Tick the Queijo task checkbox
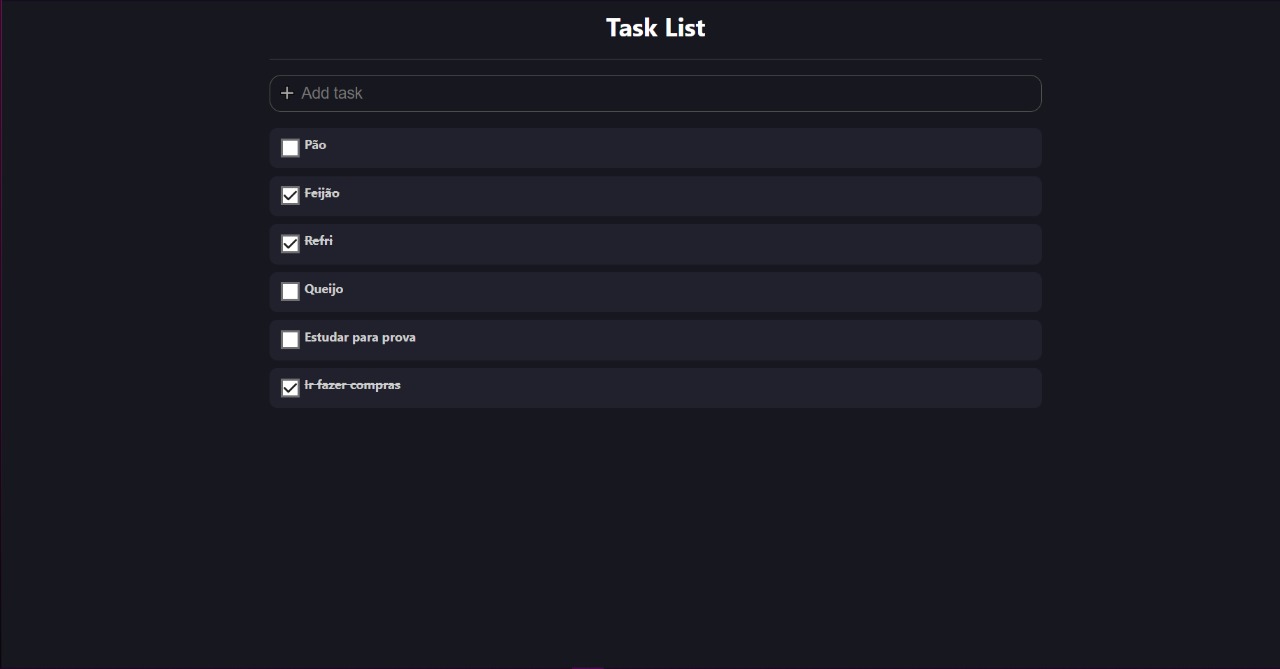Viewport: 1280px width, 669px height. tap(290, 292)
